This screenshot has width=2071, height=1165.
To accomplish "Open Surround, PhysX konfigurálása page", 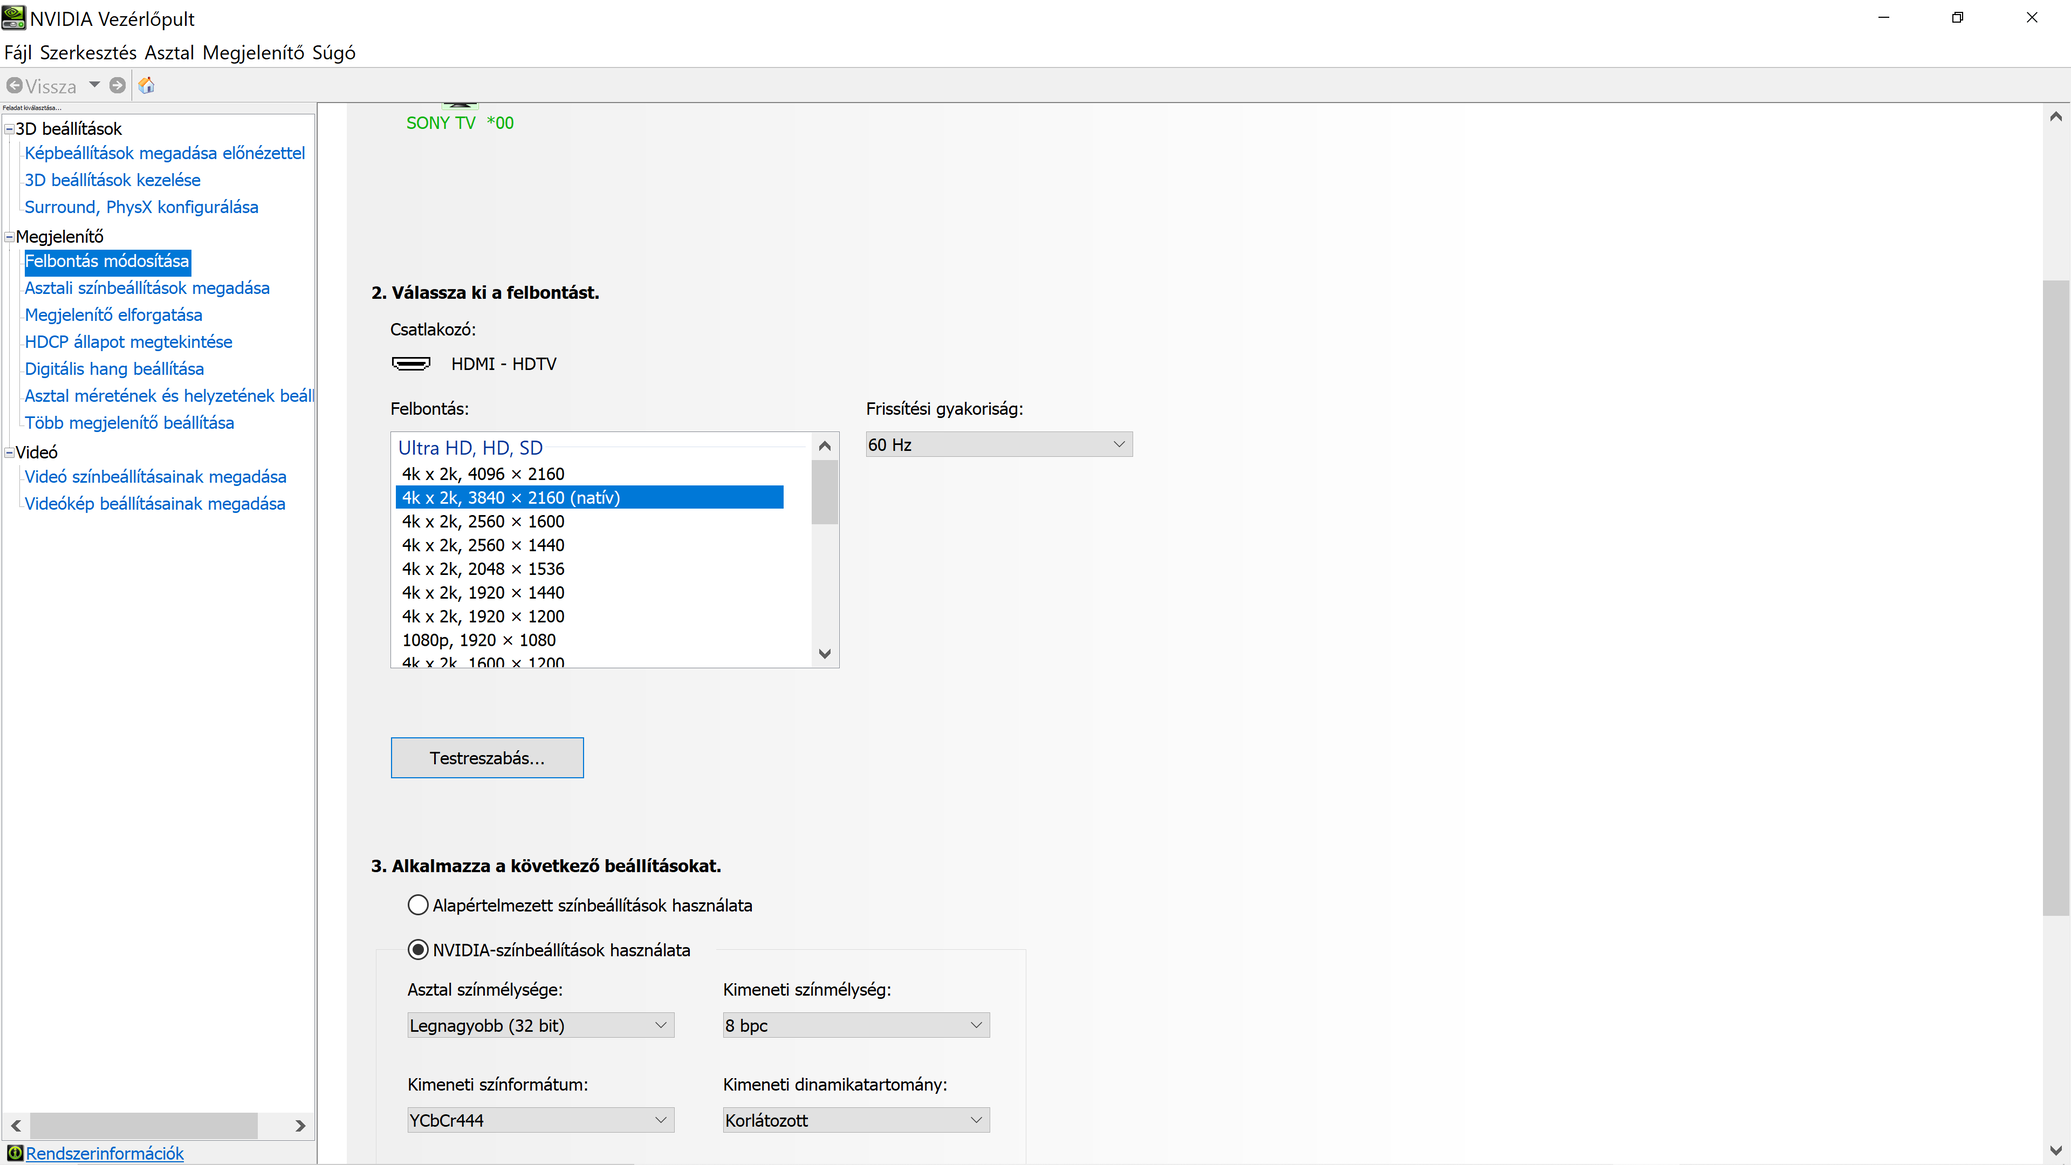I will click(141, 207).
